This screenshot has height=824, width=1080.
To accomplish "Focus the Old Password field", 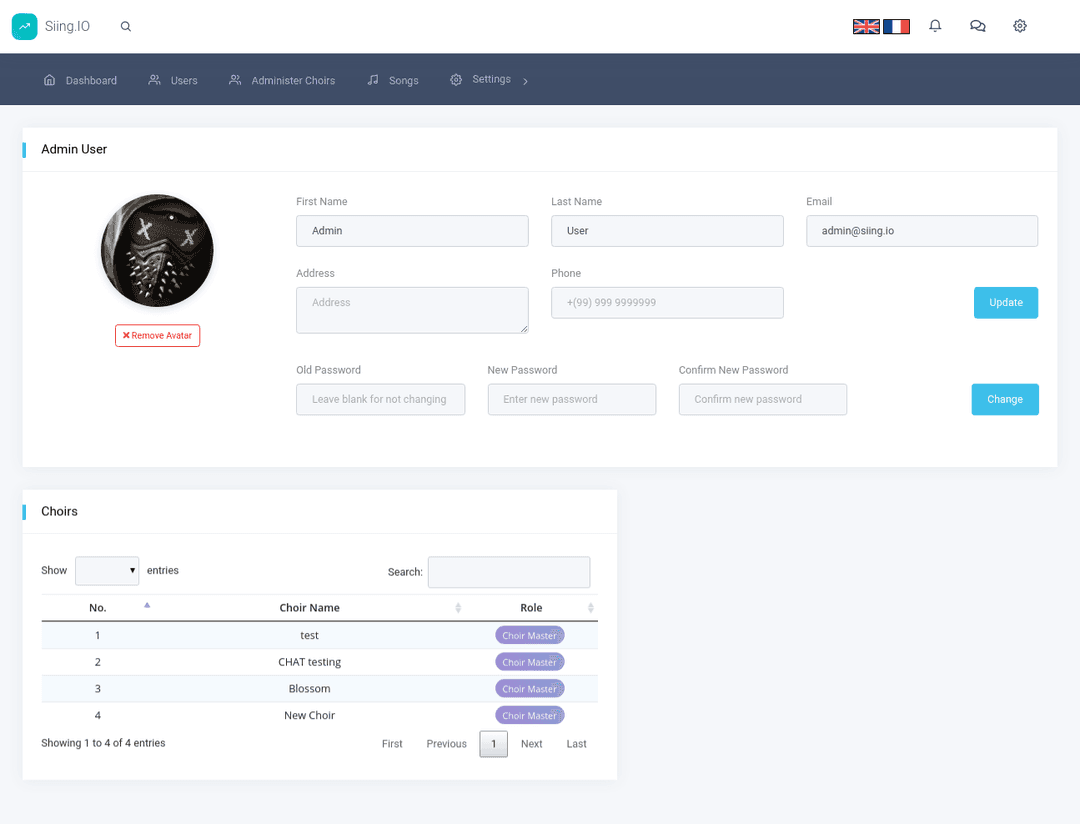I will pyautogui.click(x=380, y=400).
